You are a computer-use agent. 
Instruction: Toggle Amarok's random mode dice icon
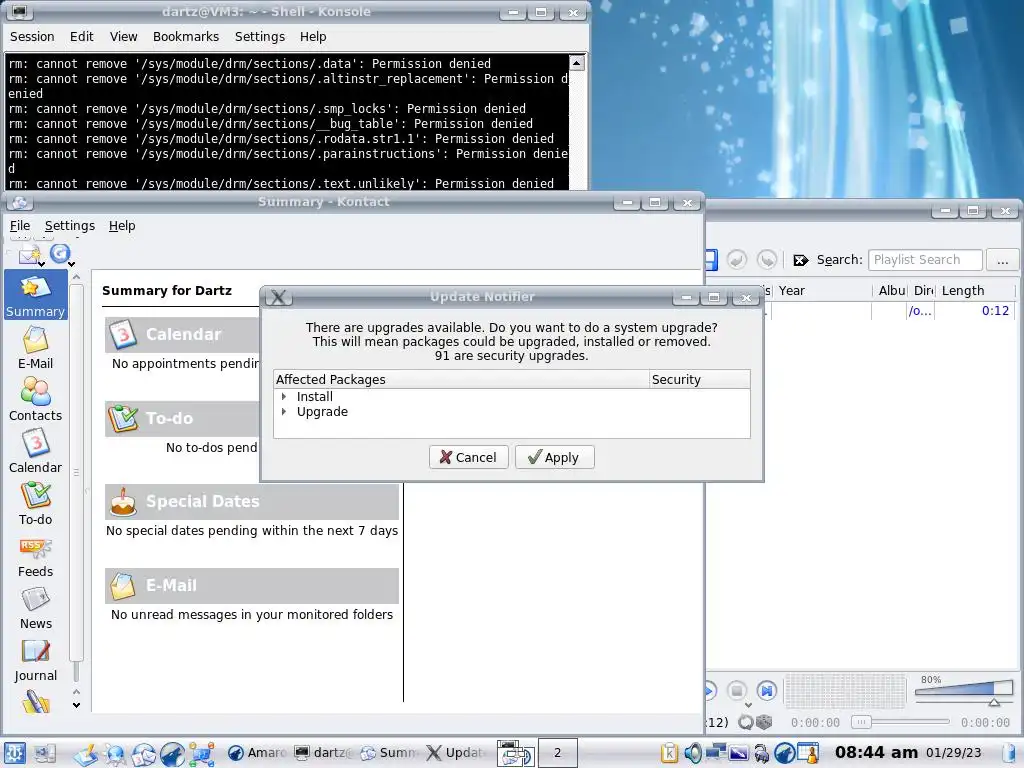(x=764, y=722)
